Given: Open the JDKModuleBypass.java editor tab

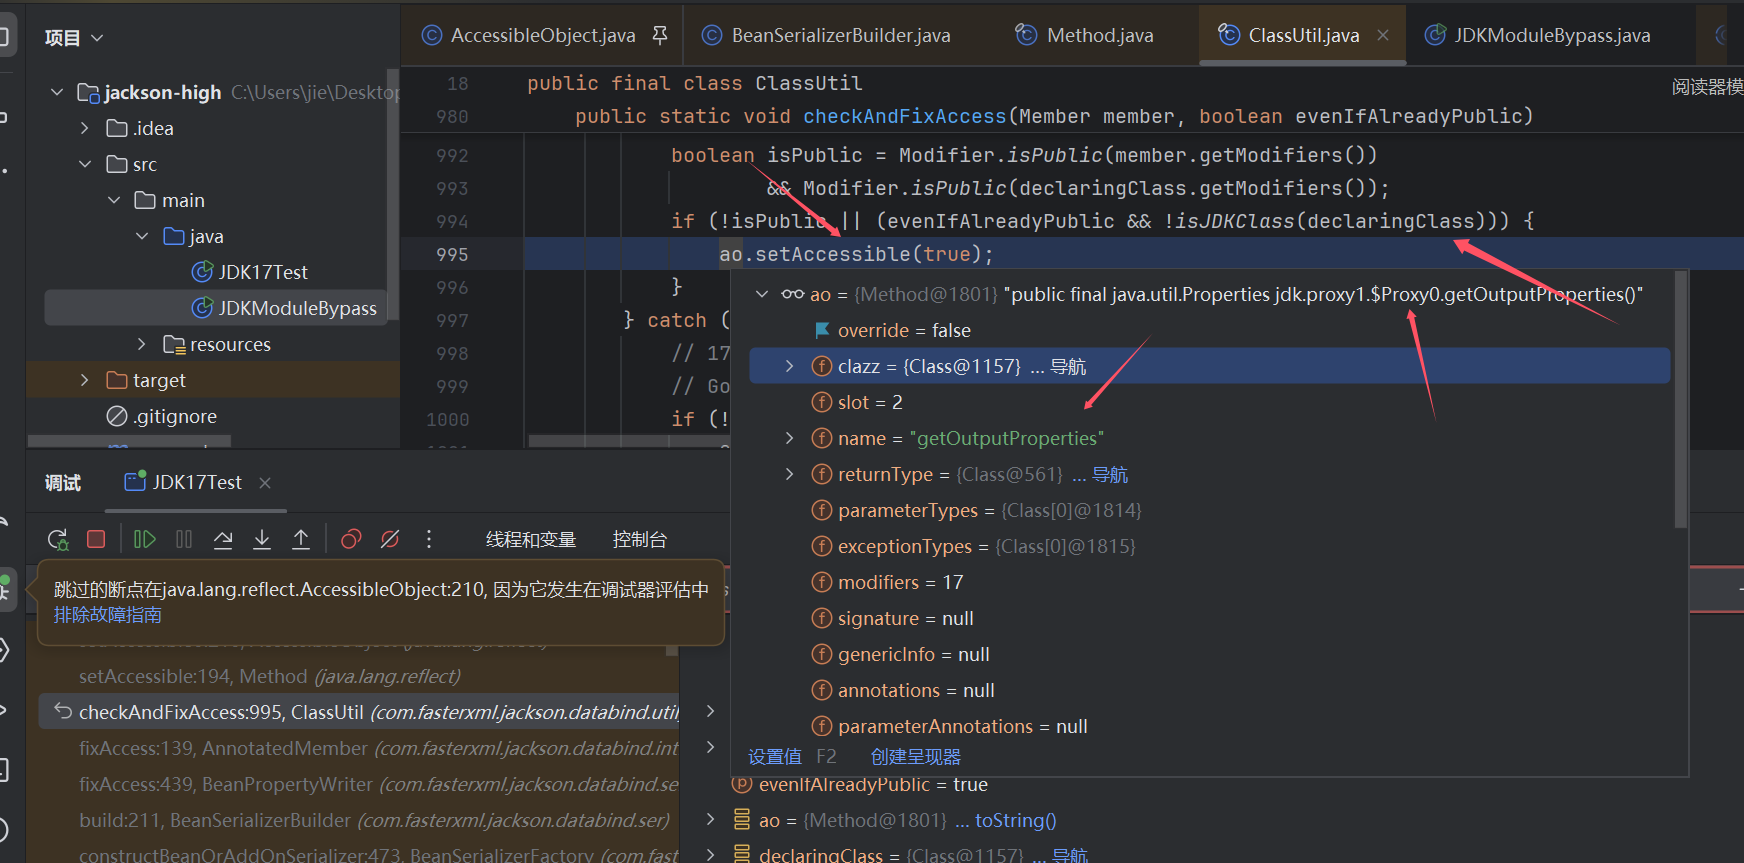Looking at the screenshot, I should point(1552,36).
